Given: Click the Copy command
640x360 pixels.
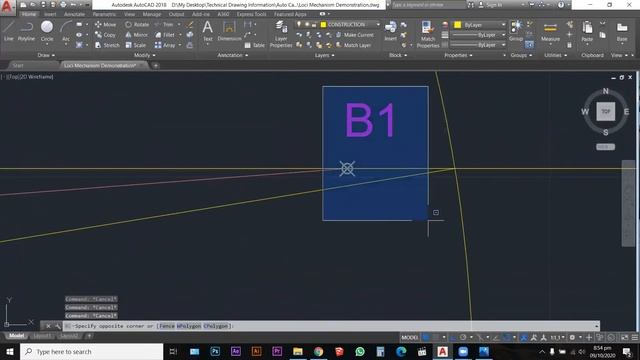Looking at the screenshot, I should click(105, 35).
